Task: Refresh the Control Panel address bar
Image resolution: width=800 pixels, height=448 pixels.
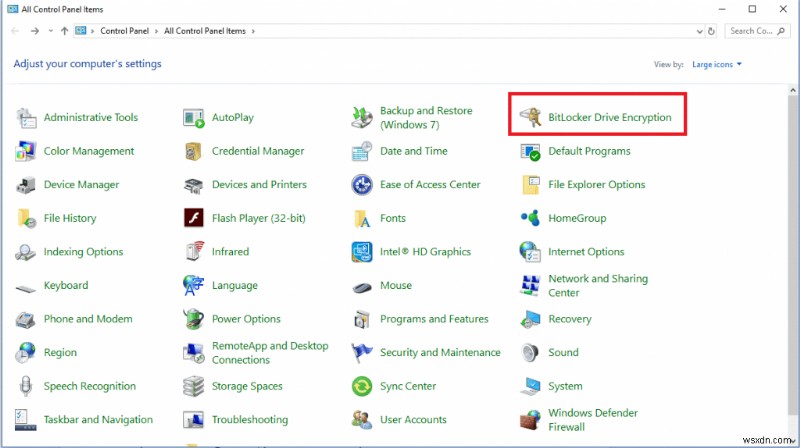Action: (x=711, y=31)
